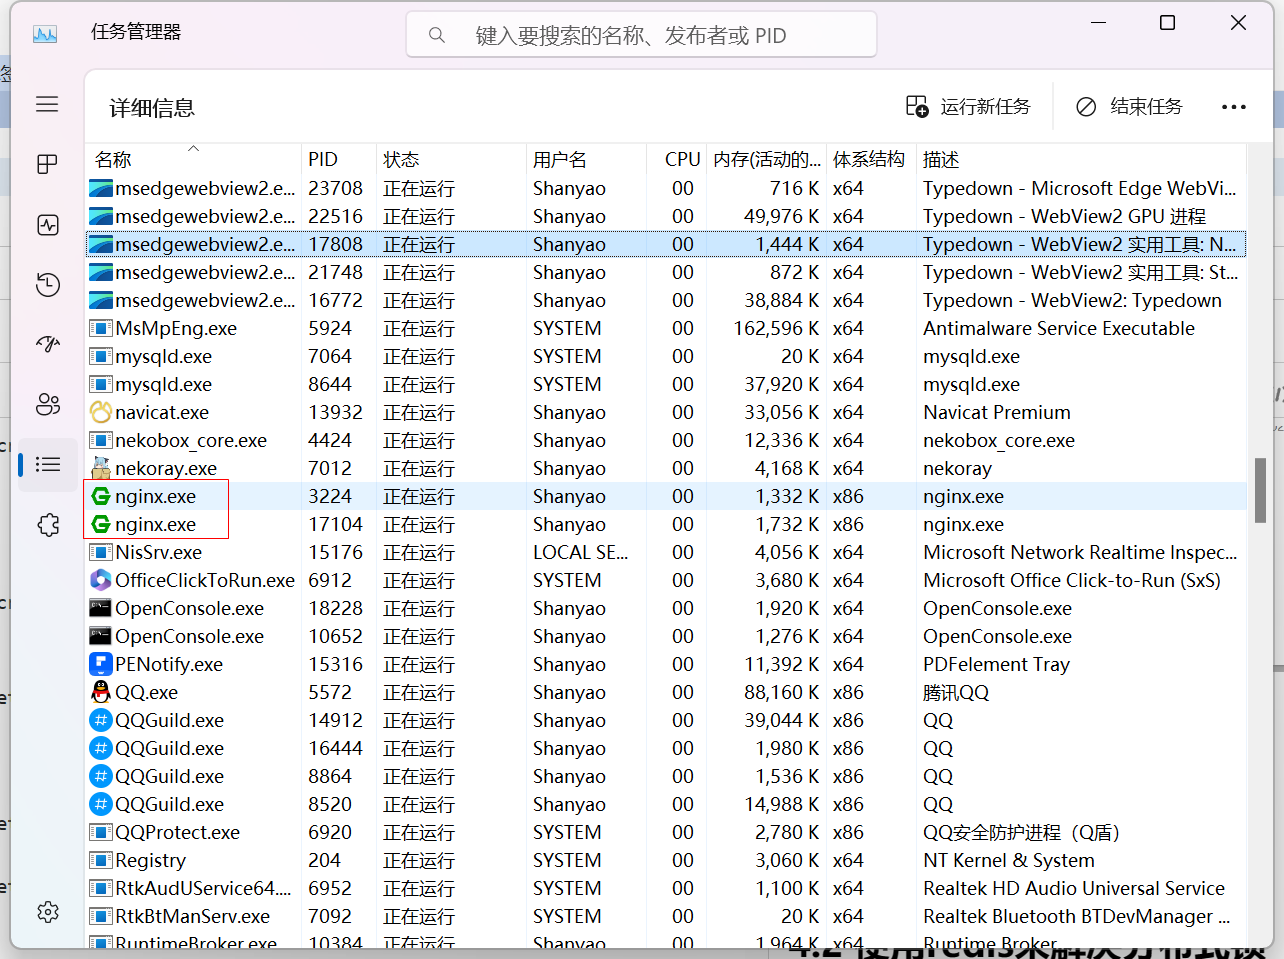This screenshot has height=959, width=1284.
Task: Sort by the "内存(活动的..." column header
Action: point(767,159)
